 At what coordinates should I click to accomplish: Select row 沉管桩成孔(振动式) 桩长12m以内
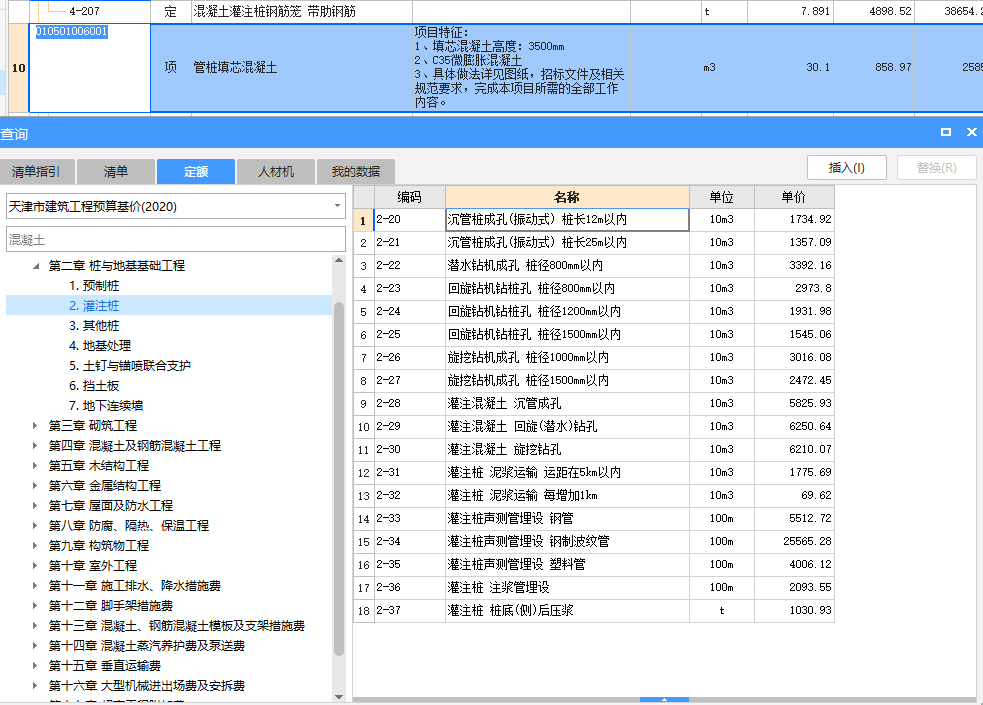tap(594, 220)
